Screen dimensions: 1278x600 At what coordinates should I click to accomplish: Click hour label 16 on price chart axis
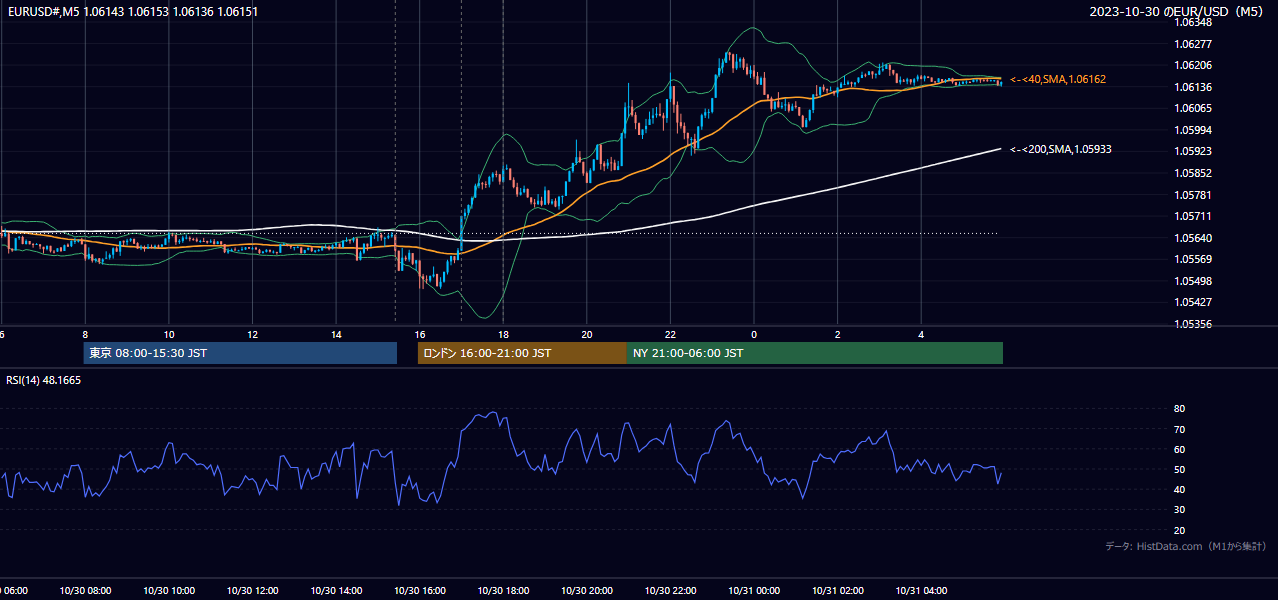point(420,335)
